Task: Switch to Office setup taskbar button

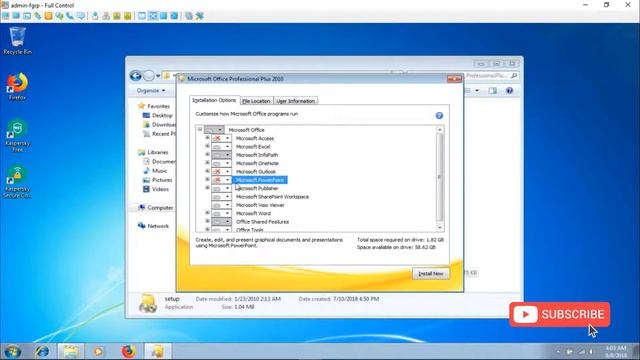Action: pos(158,351)
